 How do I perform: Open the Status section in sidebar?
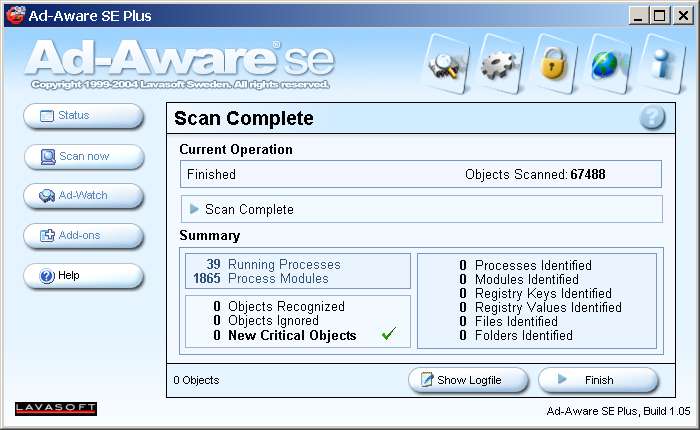(84, 116)
